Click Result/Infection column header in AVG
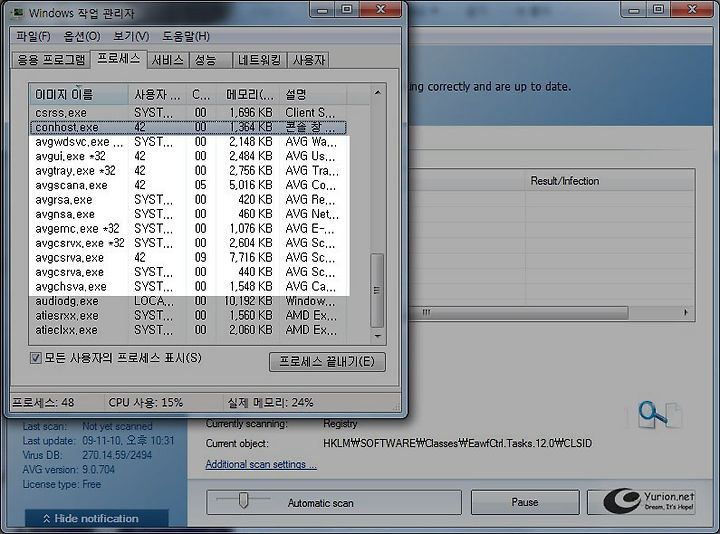This screenshot has height=534, width=720. pos(610,181)
